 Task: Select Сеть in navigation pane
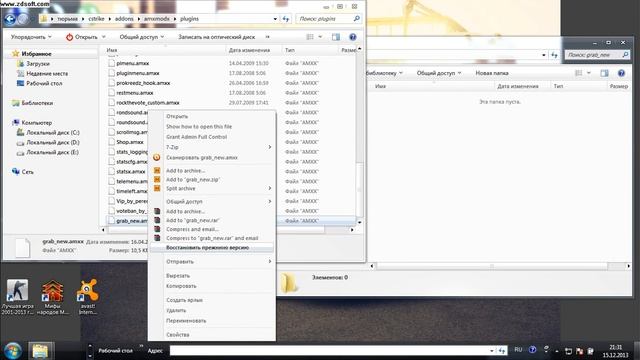pos(27,172)
